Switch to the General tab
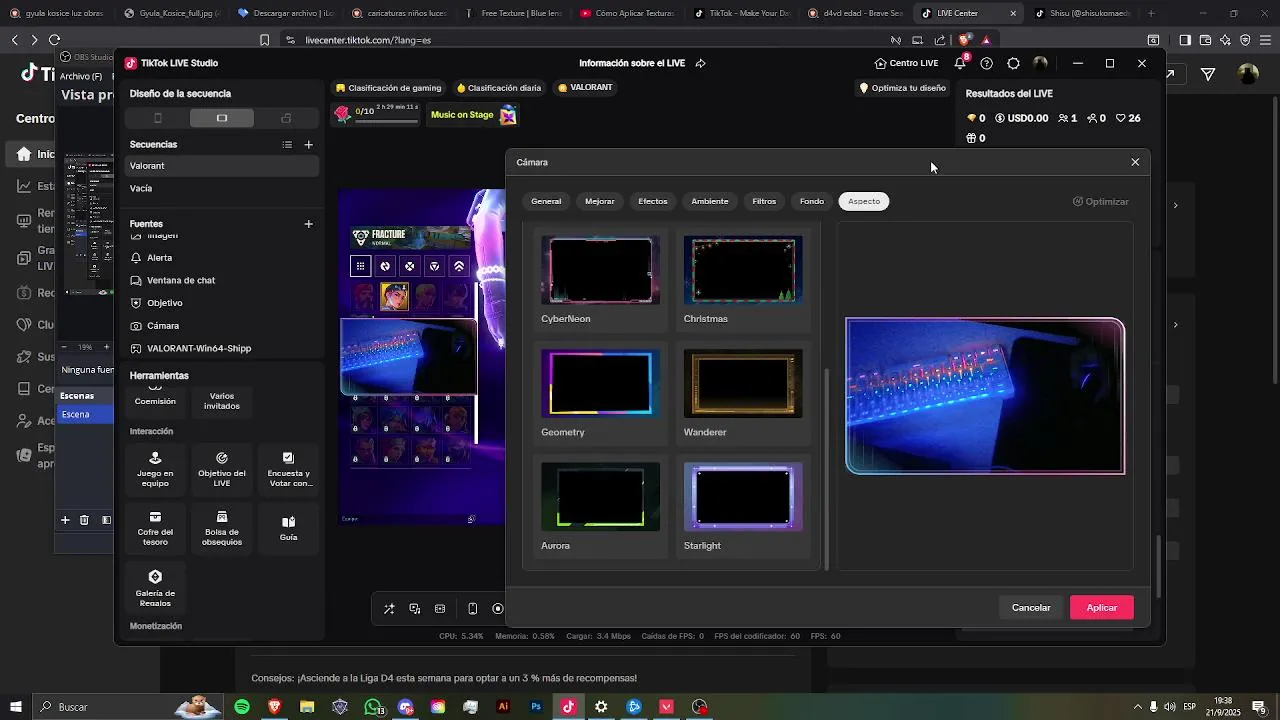The image size is (1280, 720). click(546, 202)
